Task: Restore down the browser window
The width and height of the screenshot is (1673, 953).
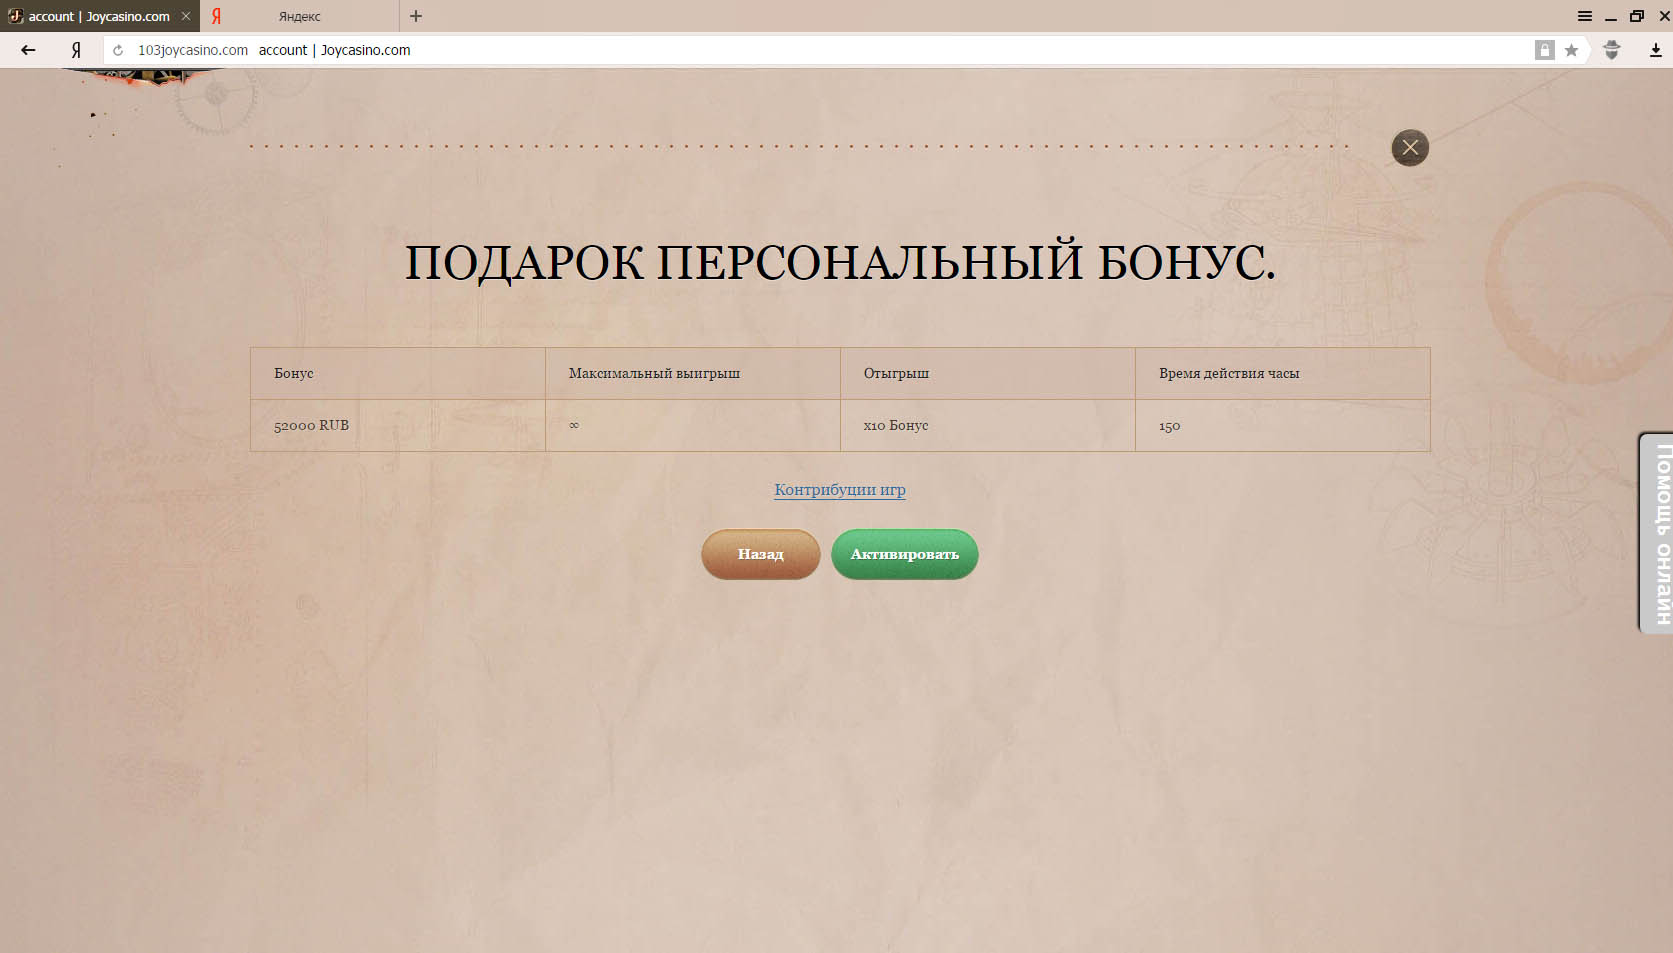Action: [1636, 16]
